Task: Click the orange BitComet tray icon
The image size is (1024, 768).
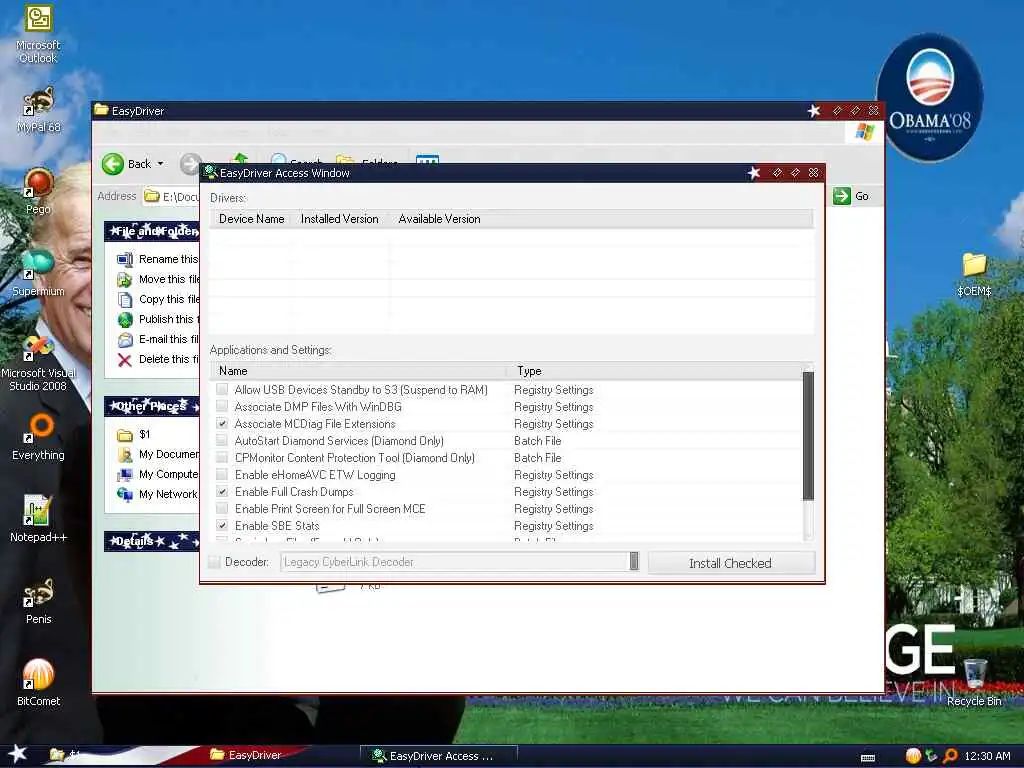Action: pyautogui.click(x=913, y=756)
